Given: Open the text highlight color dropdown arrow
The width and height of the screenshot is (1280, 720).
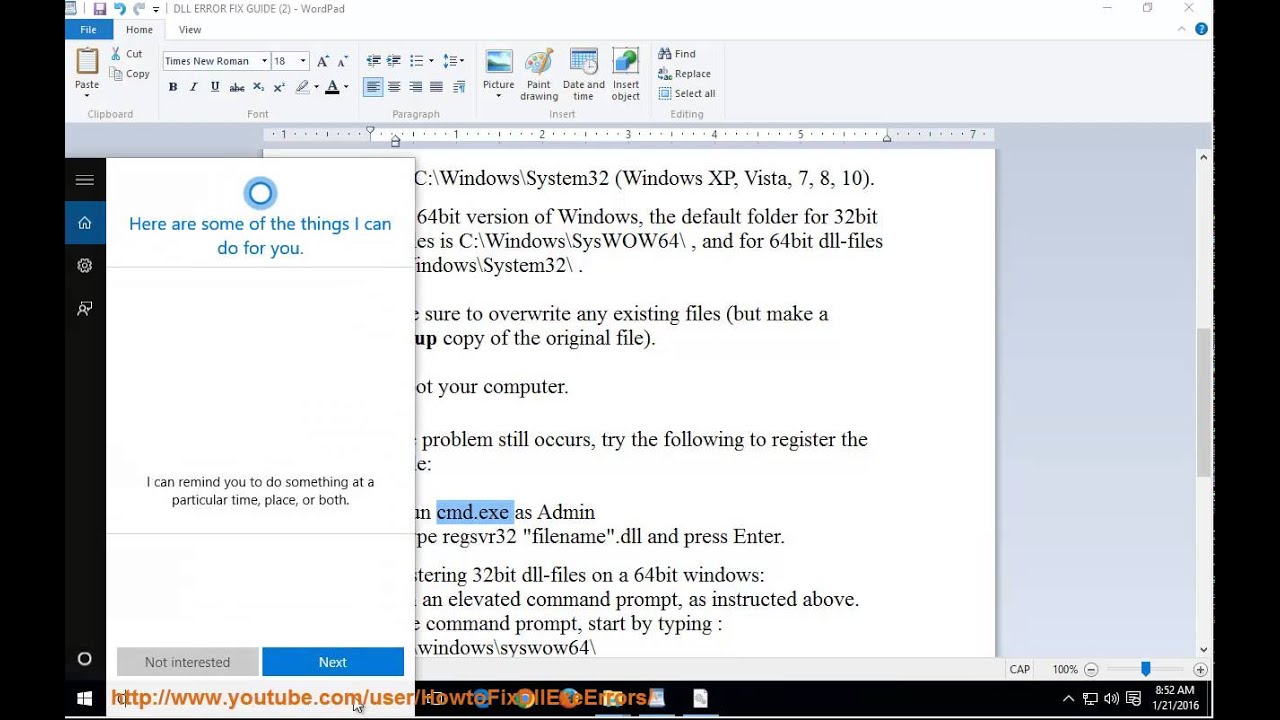Looking at the screenshot, I should coord(316,87).
